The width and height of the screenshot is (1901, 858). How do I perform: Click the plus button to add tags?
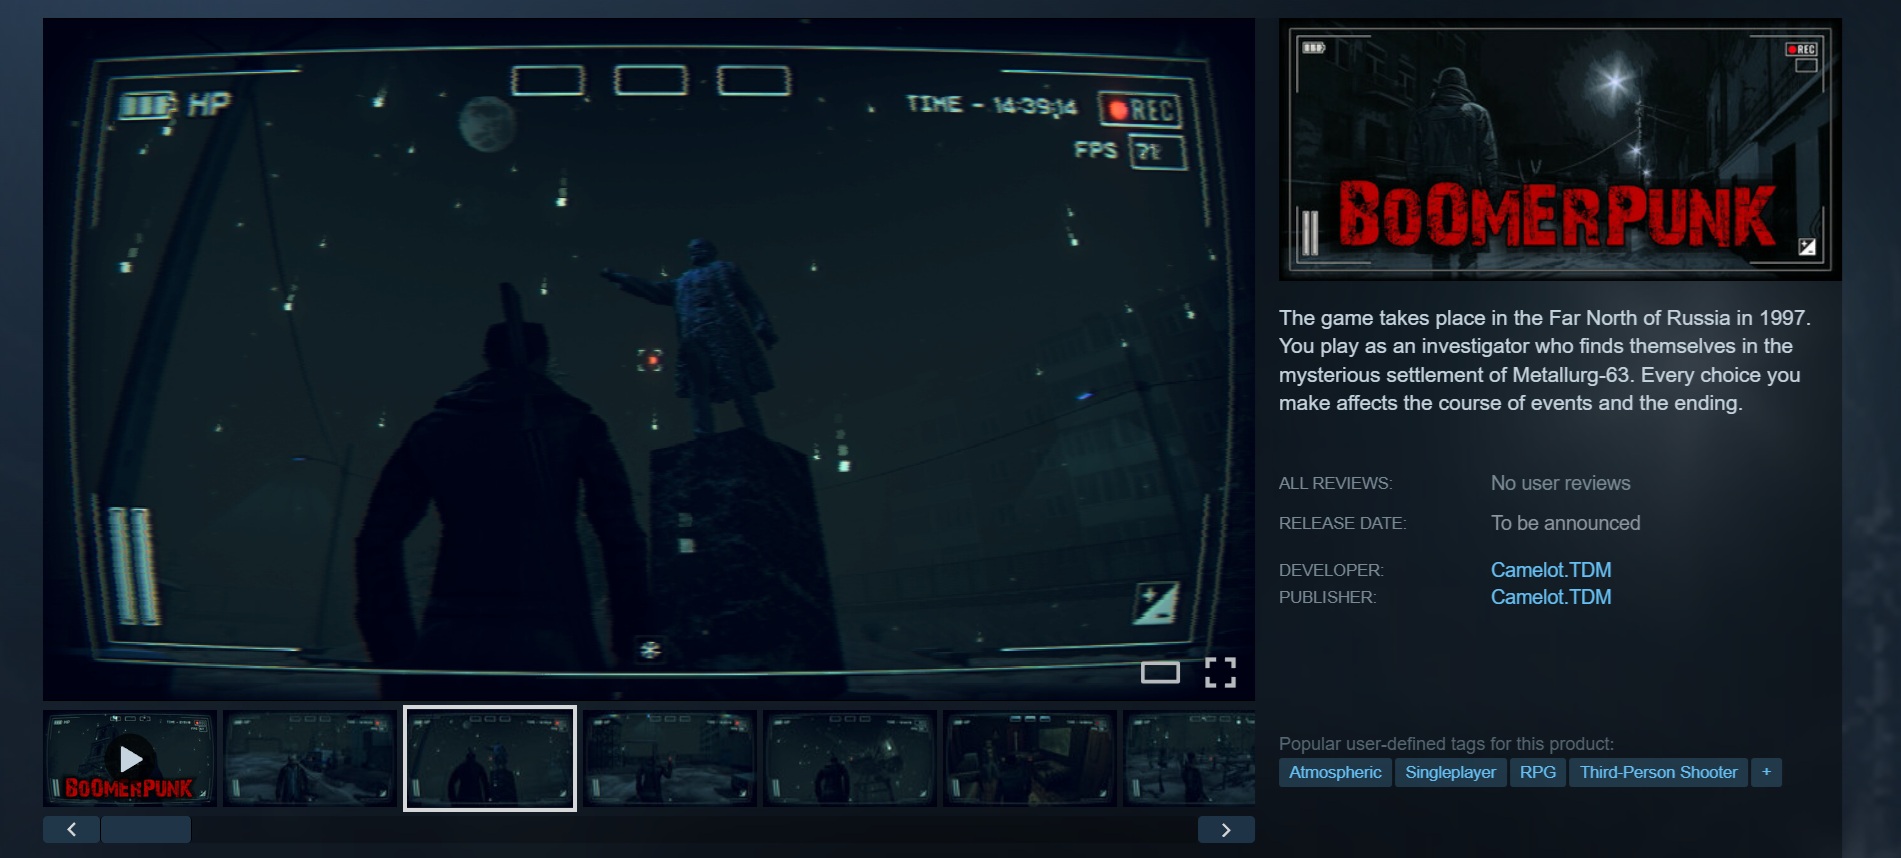pos(1766,772)
